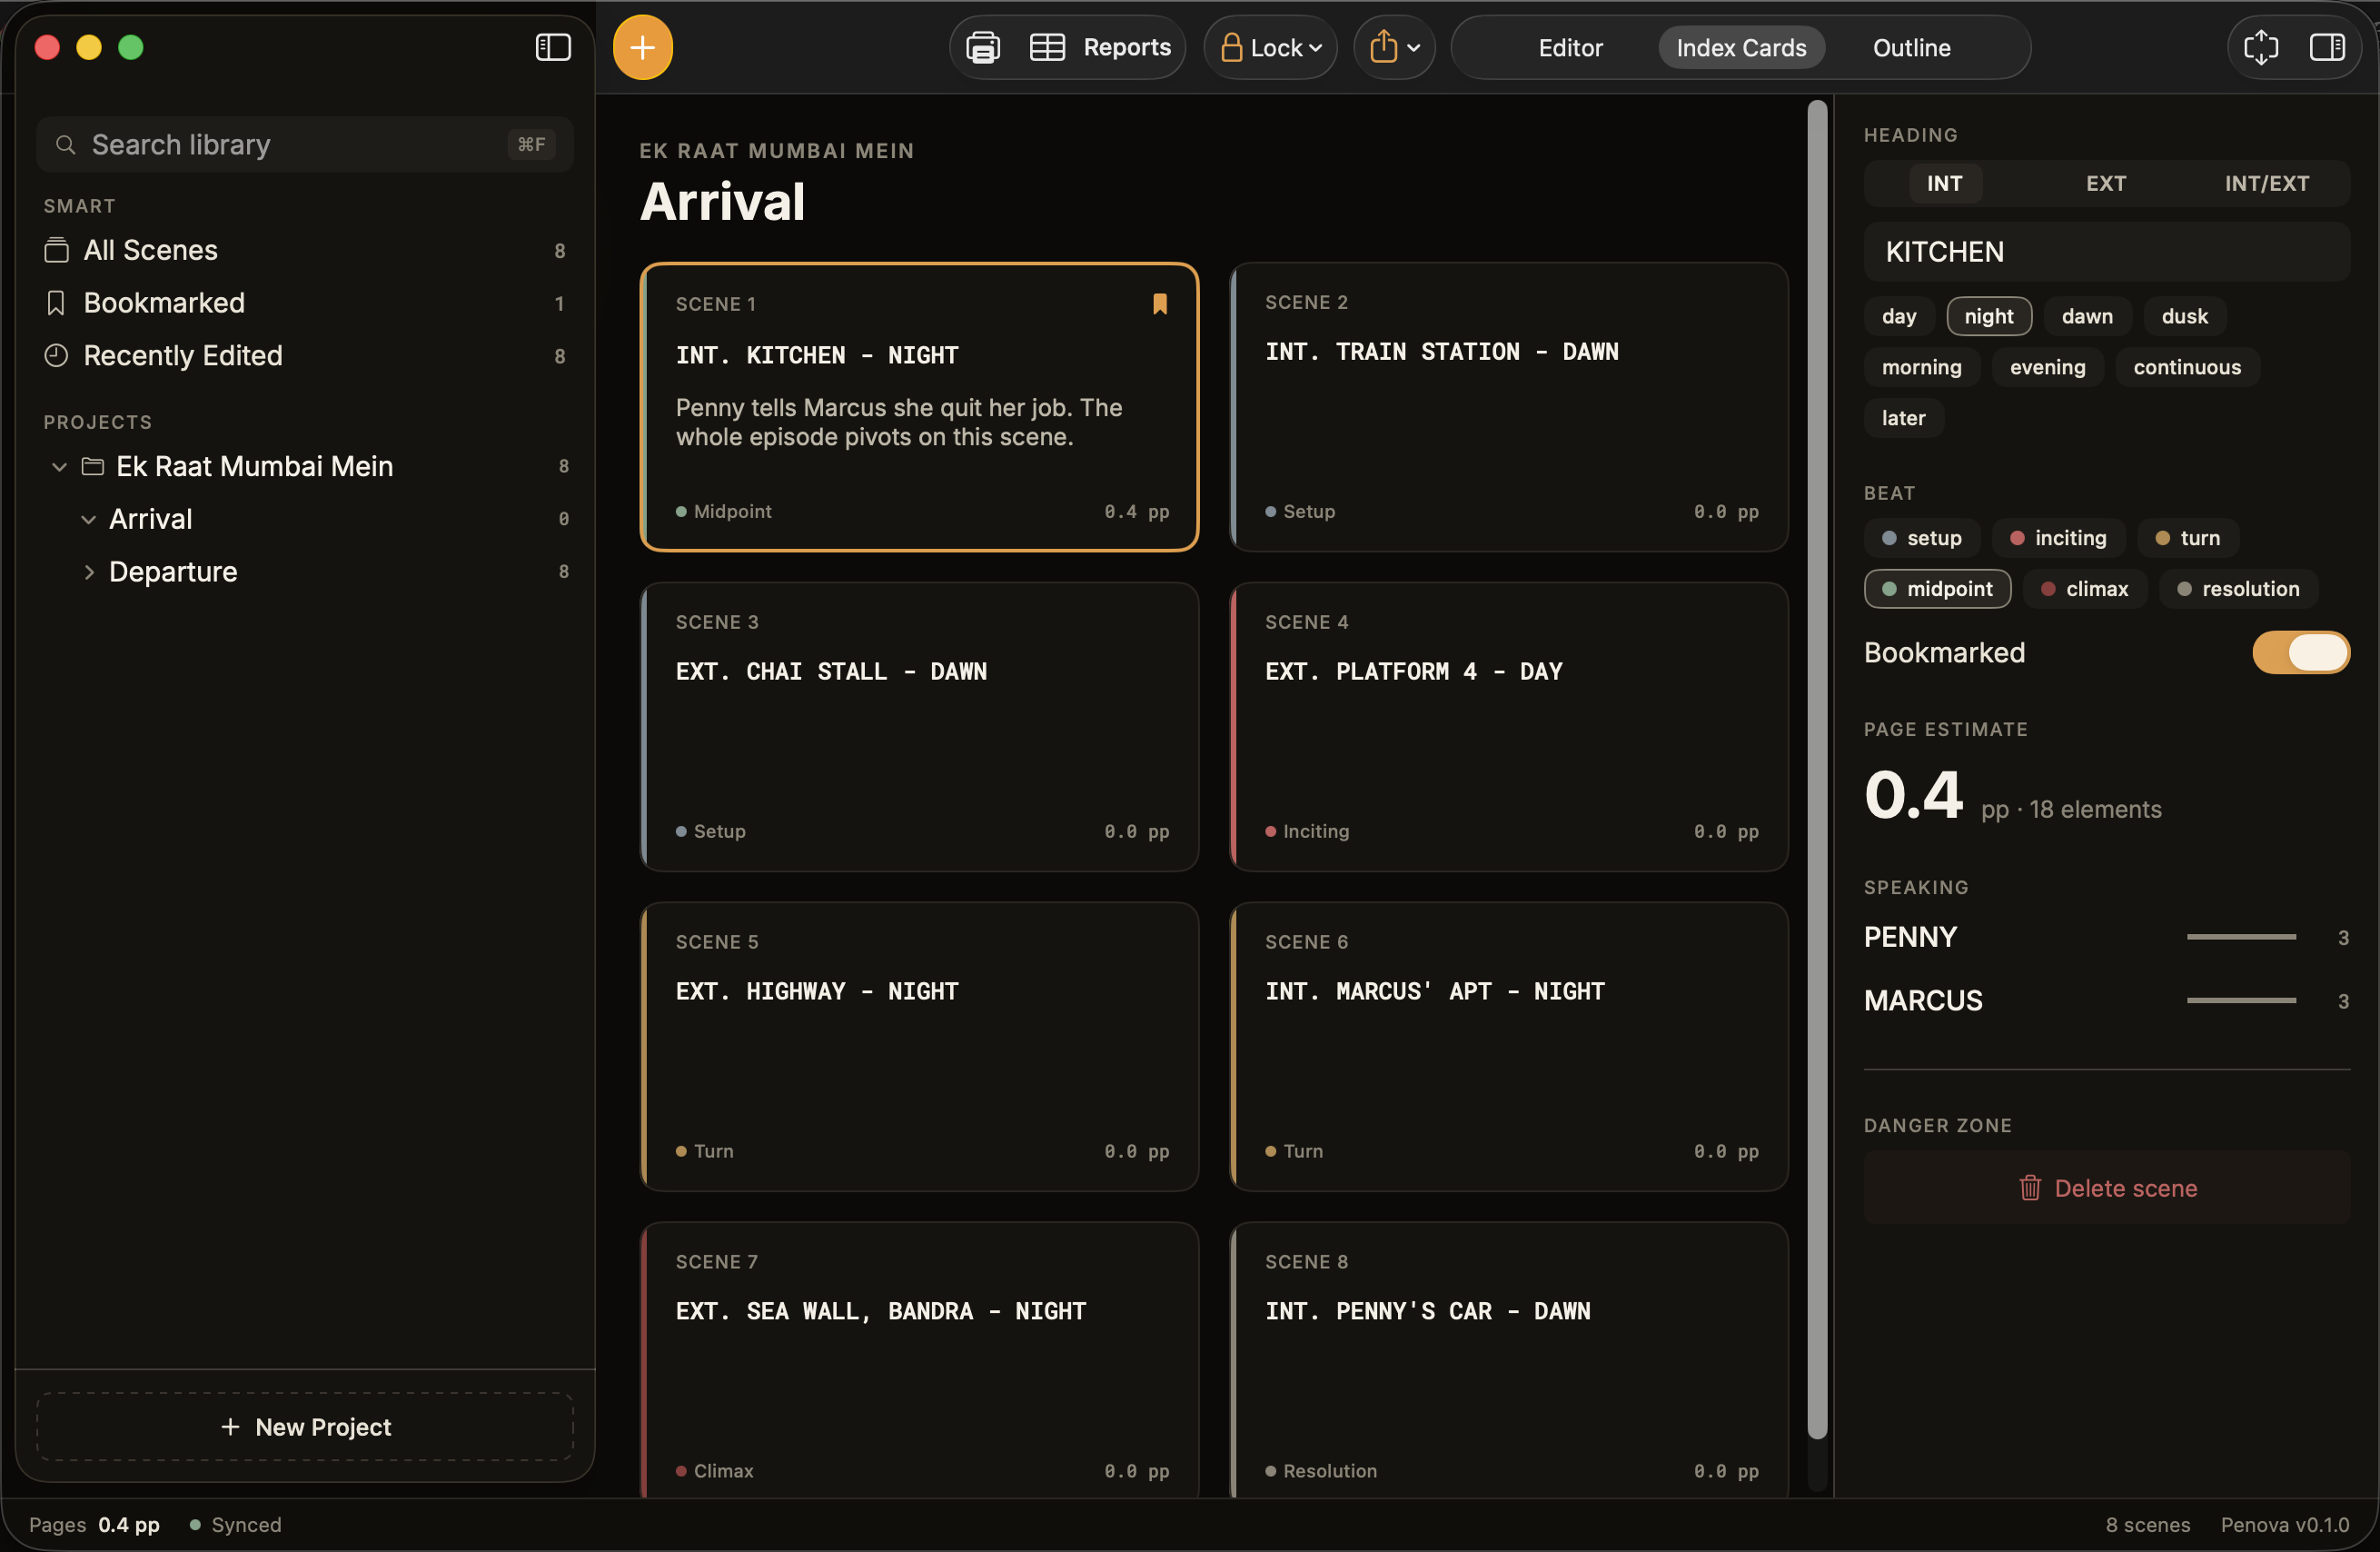Click the folder icon of Ek Raat Mumbai Mein

click(93, 466)
